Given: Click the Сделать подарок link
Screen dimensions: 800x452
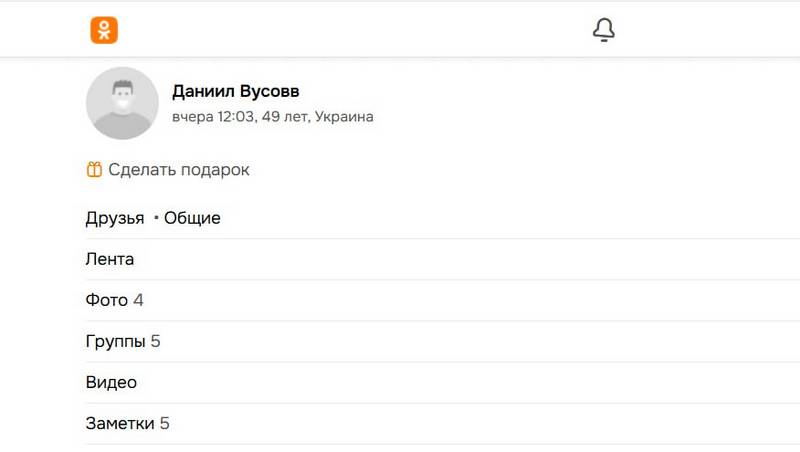Looking at the screenshot, I should [178, 170].
